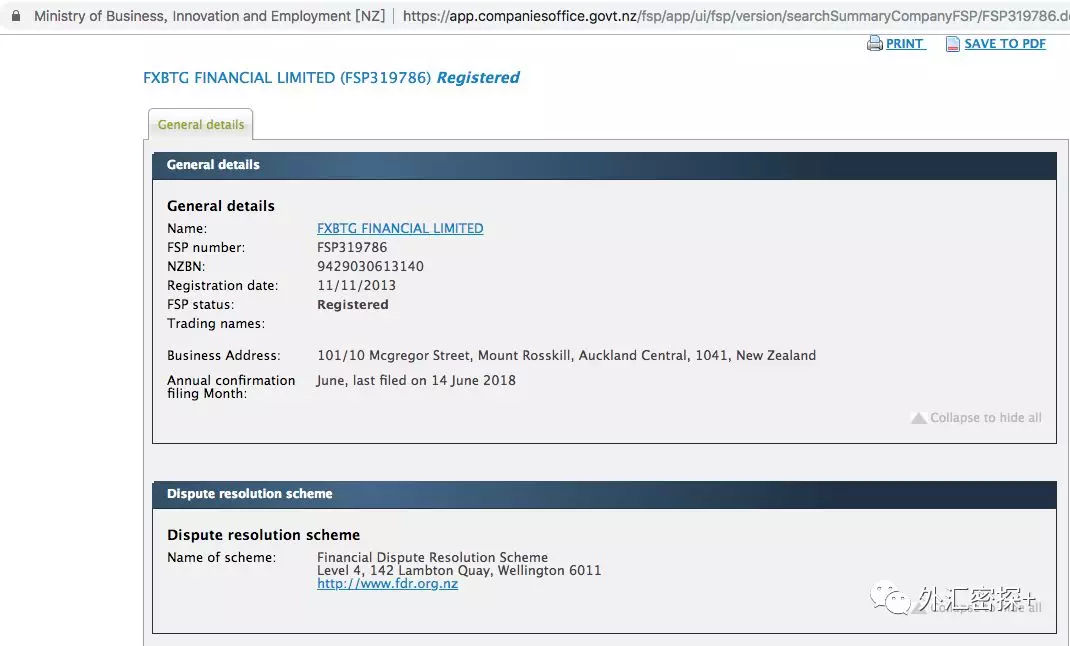Viewport: 1070px width, 646px height.
Task: Visit the http://www.fdr.org.nz link
Action: [x=387, y=584]
